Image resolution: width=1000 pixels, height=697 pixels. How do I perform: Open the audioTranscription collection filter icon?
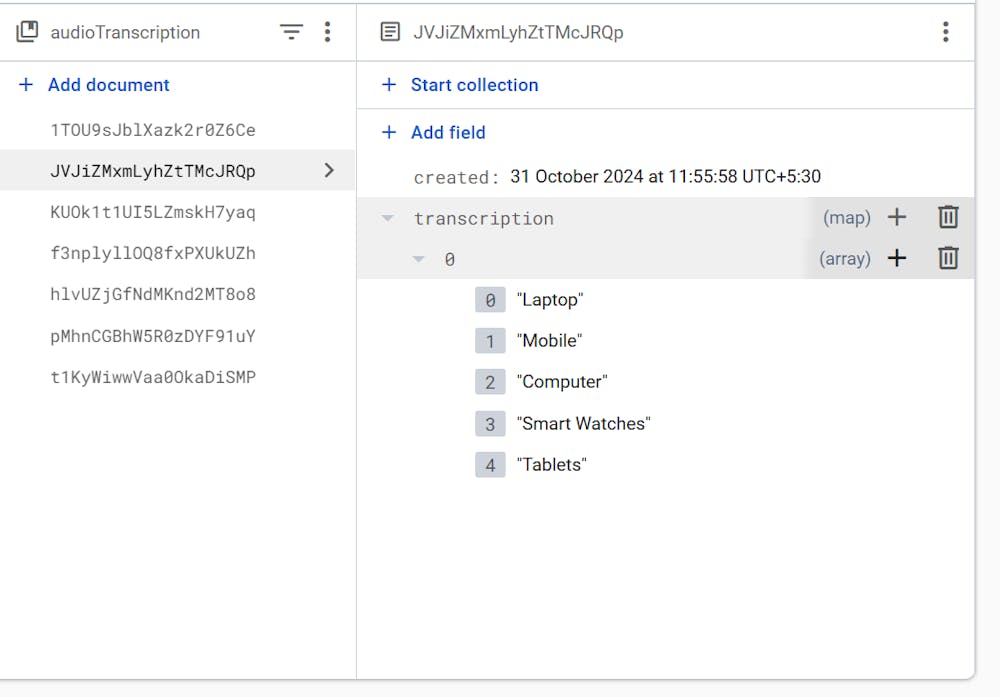tap(291, 32)
